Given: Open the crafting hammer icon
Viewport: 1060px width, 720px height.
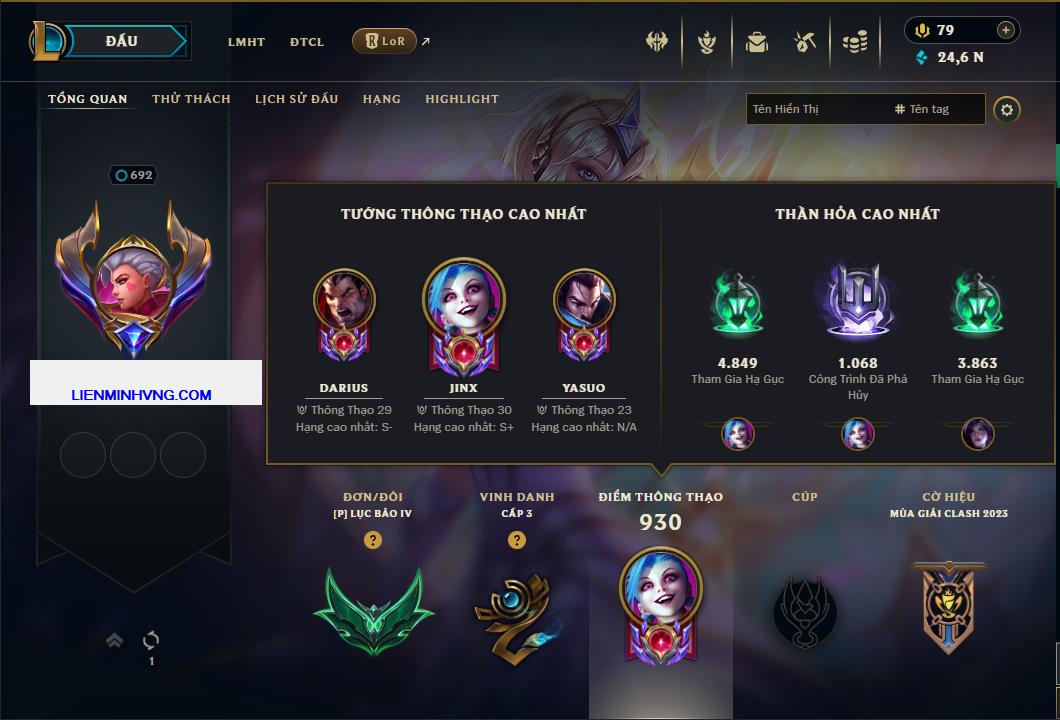Looking at the screenshot, I should 804,42.
